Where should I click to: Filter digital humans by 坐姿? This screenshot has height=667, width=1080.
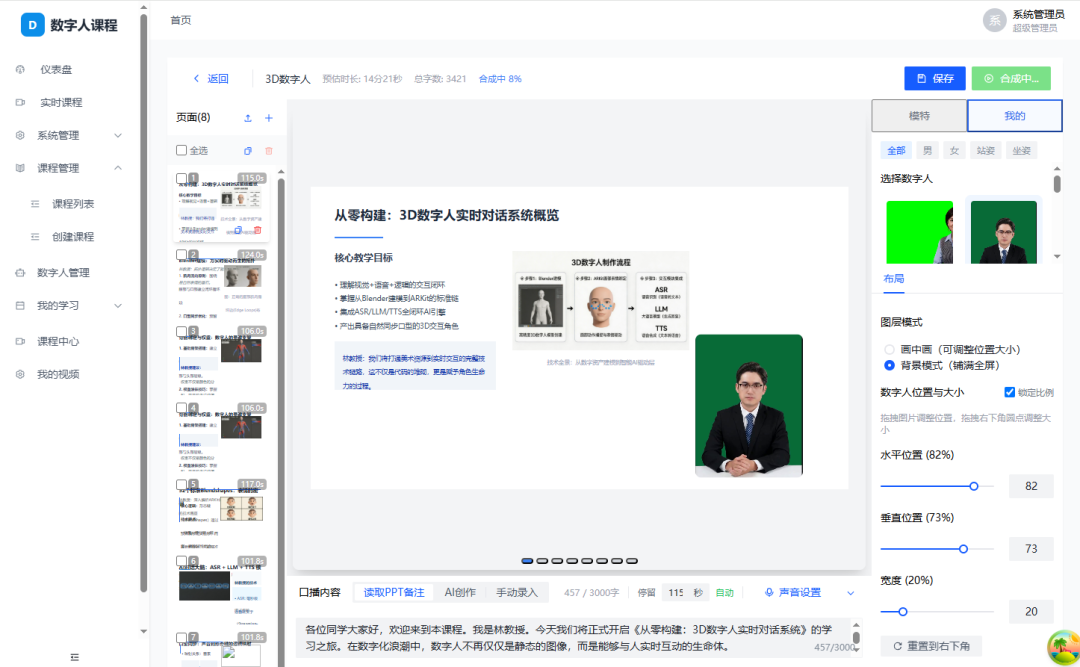pyautogui.click(x=1021, y=150)
